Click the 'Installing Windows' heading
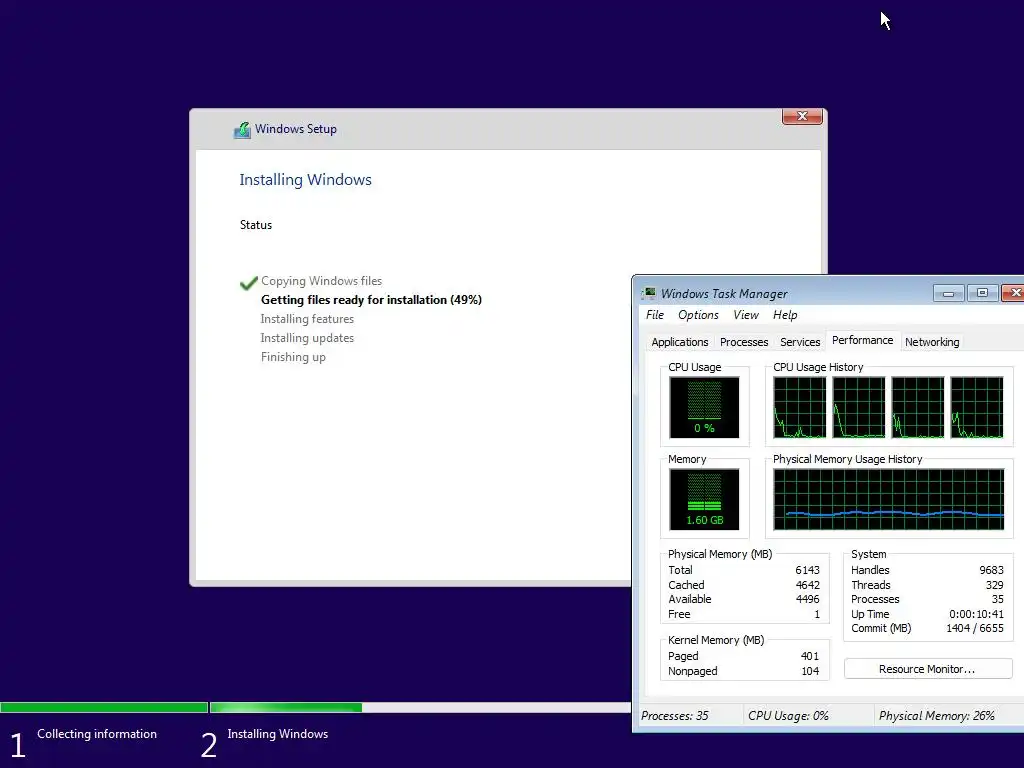1024x768 pixels. tap(305, 180)
